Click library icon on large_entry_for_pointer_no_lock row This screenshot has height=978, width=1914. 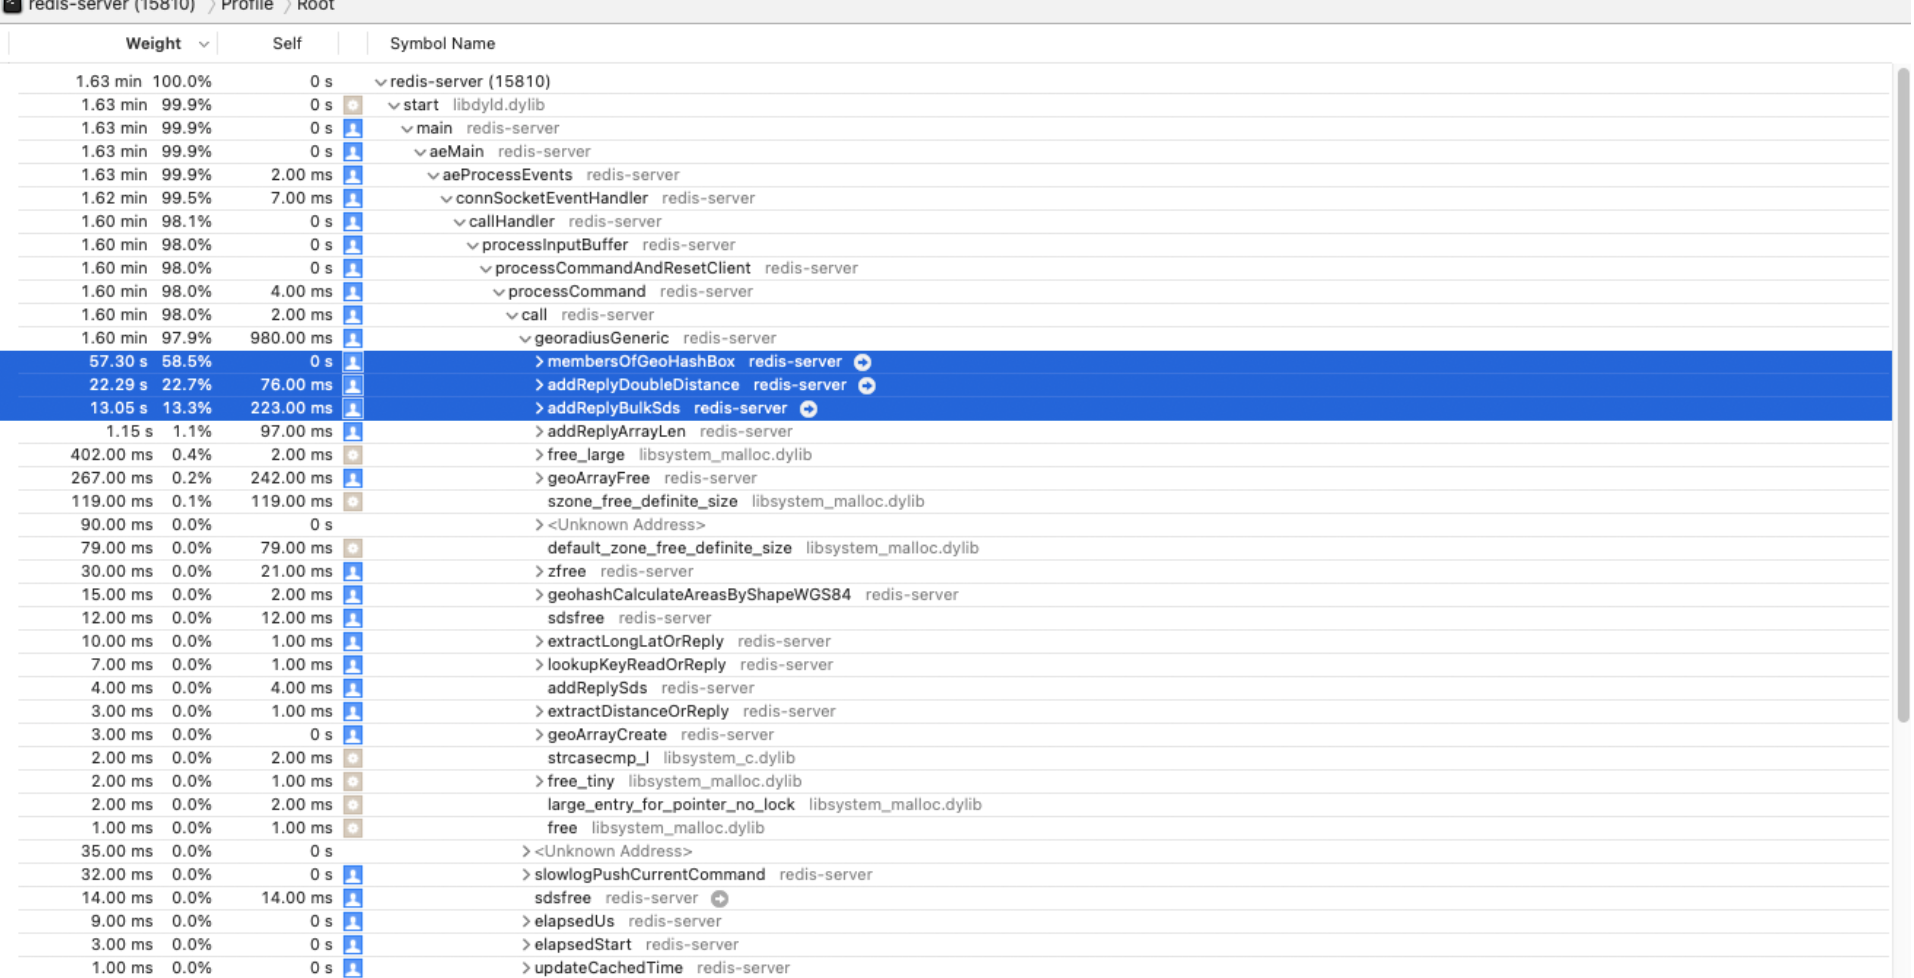pyautogui.click(x=353, y=804)
